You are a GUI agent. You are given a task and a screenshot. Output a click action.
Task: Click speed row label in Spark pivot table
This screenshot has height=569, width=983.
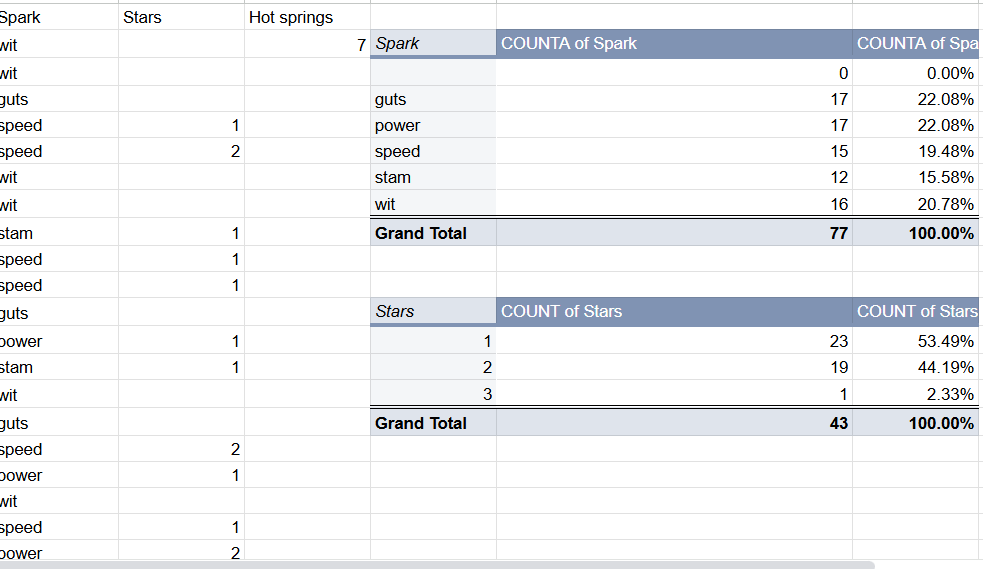pyautogui.click(x=433, y=151)
